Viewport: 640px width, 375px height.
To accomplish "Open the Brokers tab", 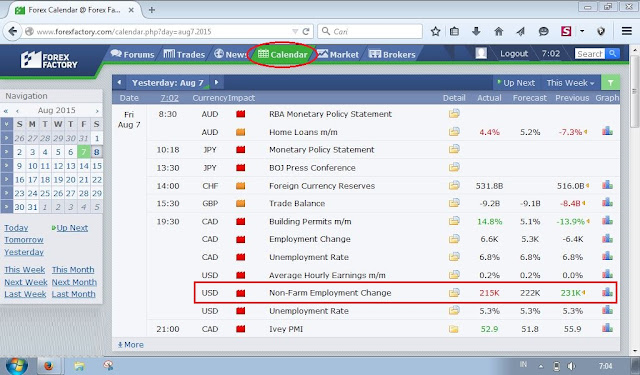I will [392, 54].
